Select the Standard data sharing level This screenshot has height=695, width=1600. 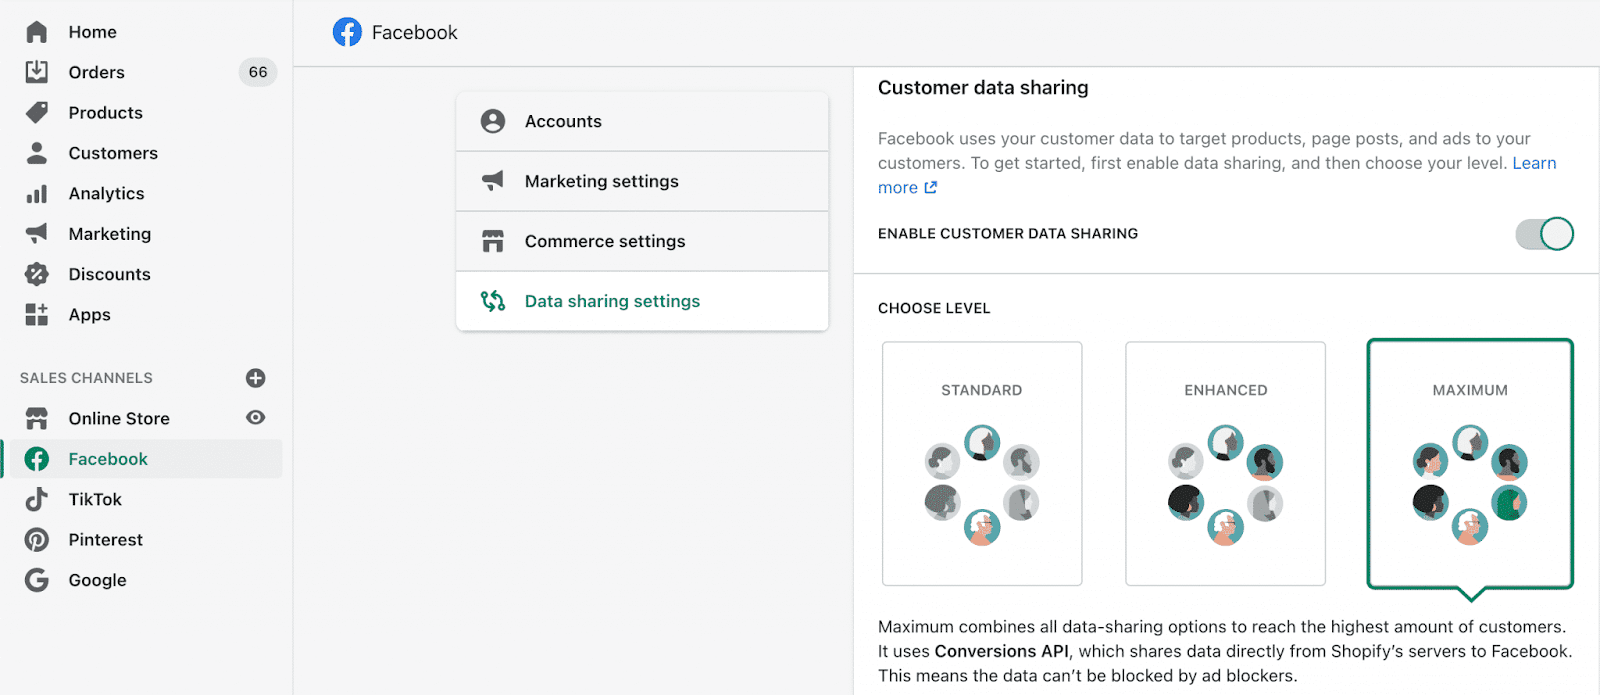coord(982,463)
